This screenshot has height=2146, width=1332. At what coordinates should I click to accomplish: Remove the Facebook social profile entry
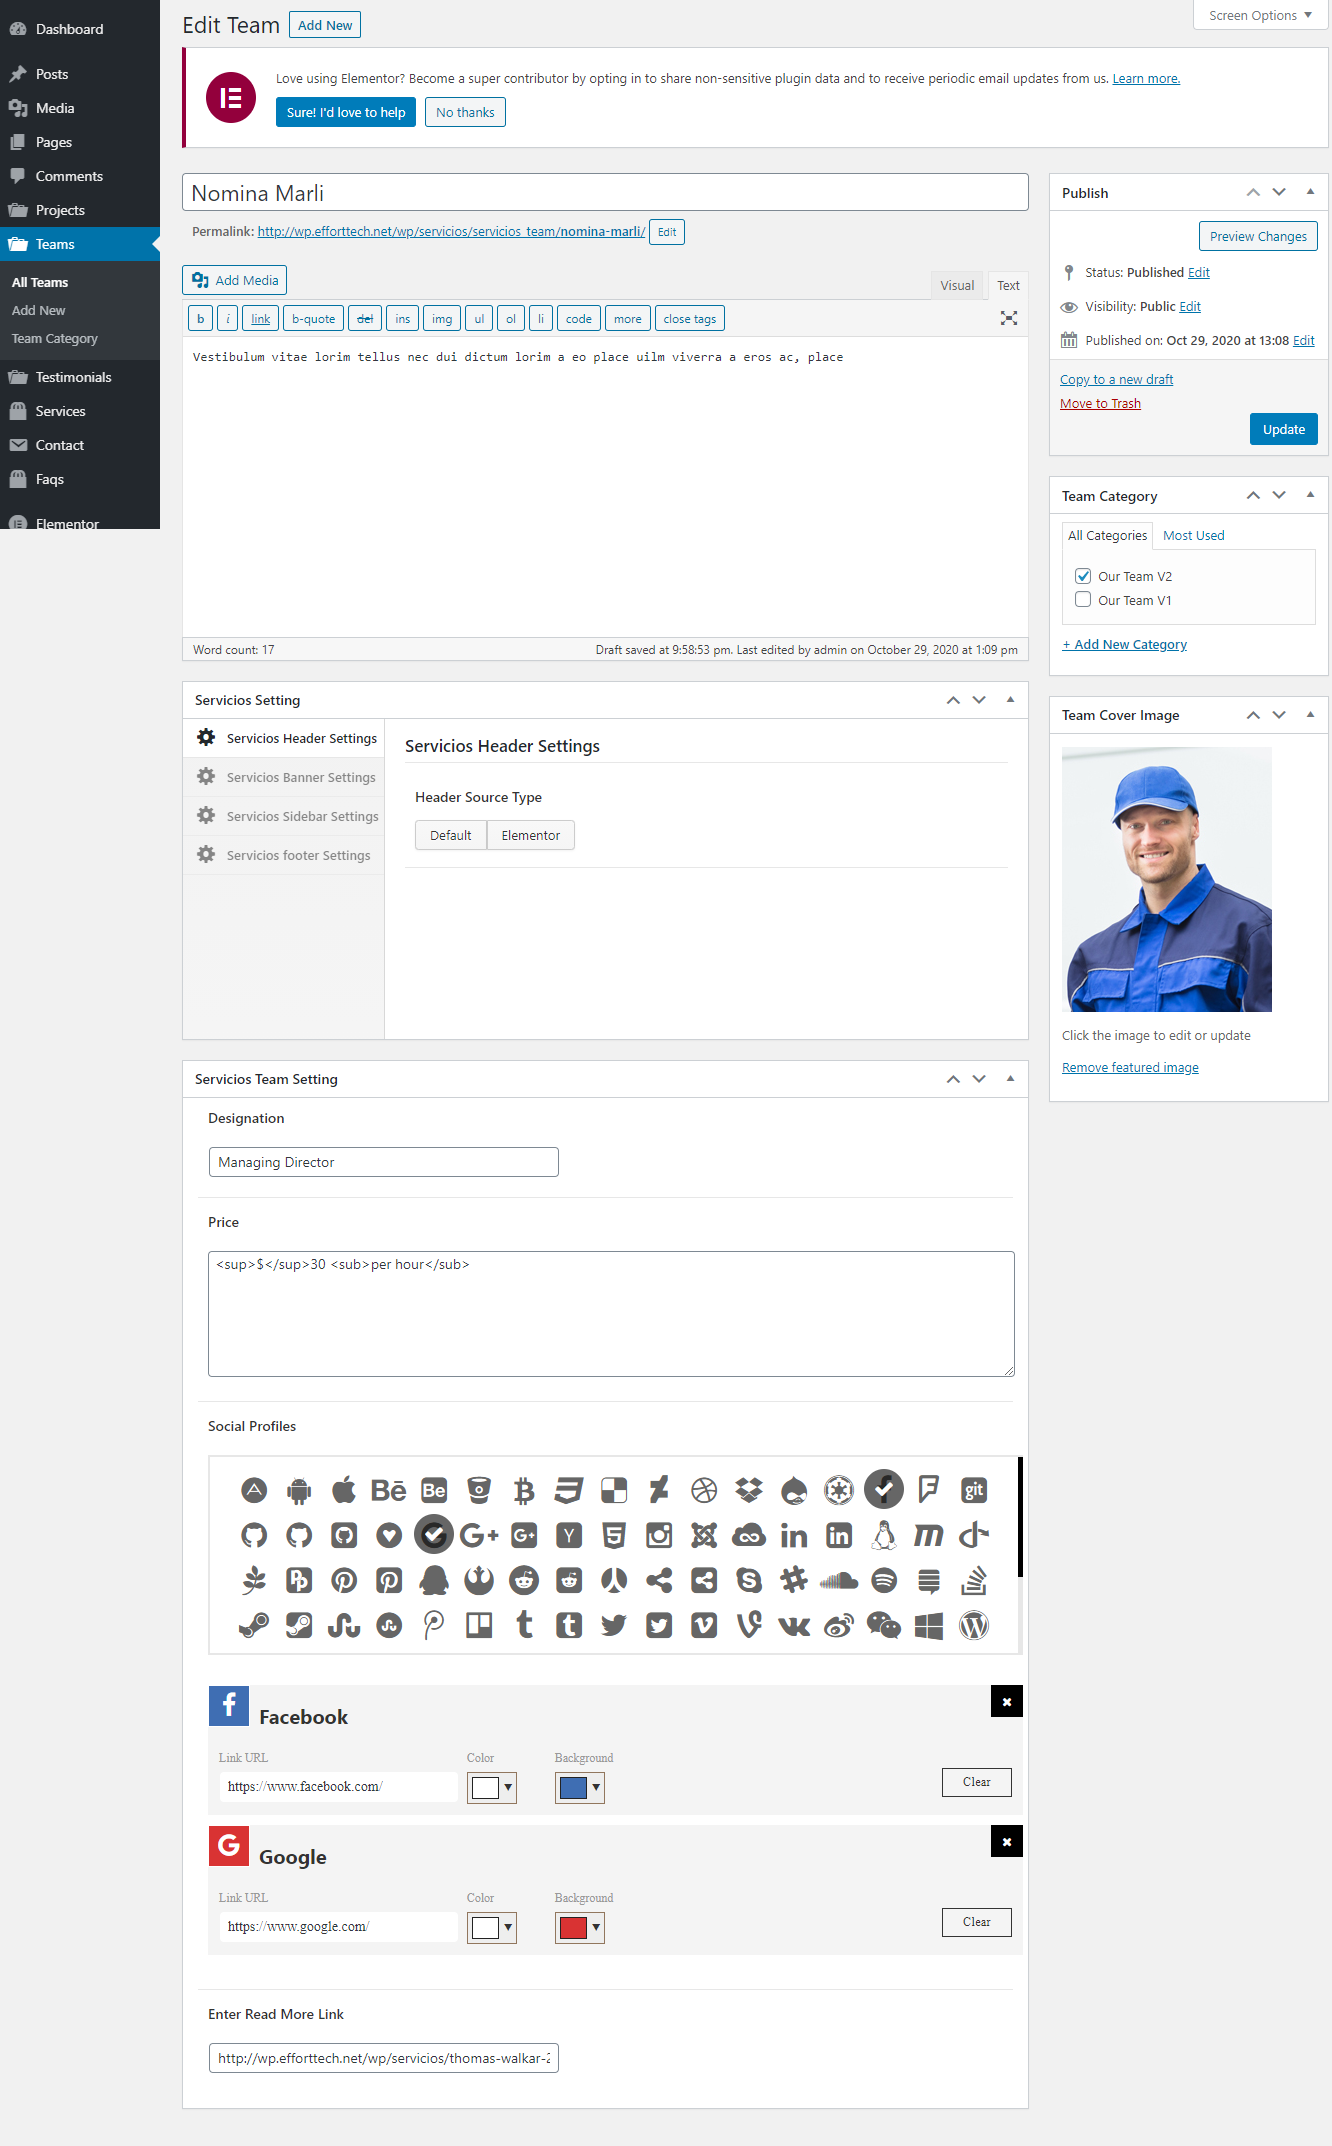point(1006,1701)
